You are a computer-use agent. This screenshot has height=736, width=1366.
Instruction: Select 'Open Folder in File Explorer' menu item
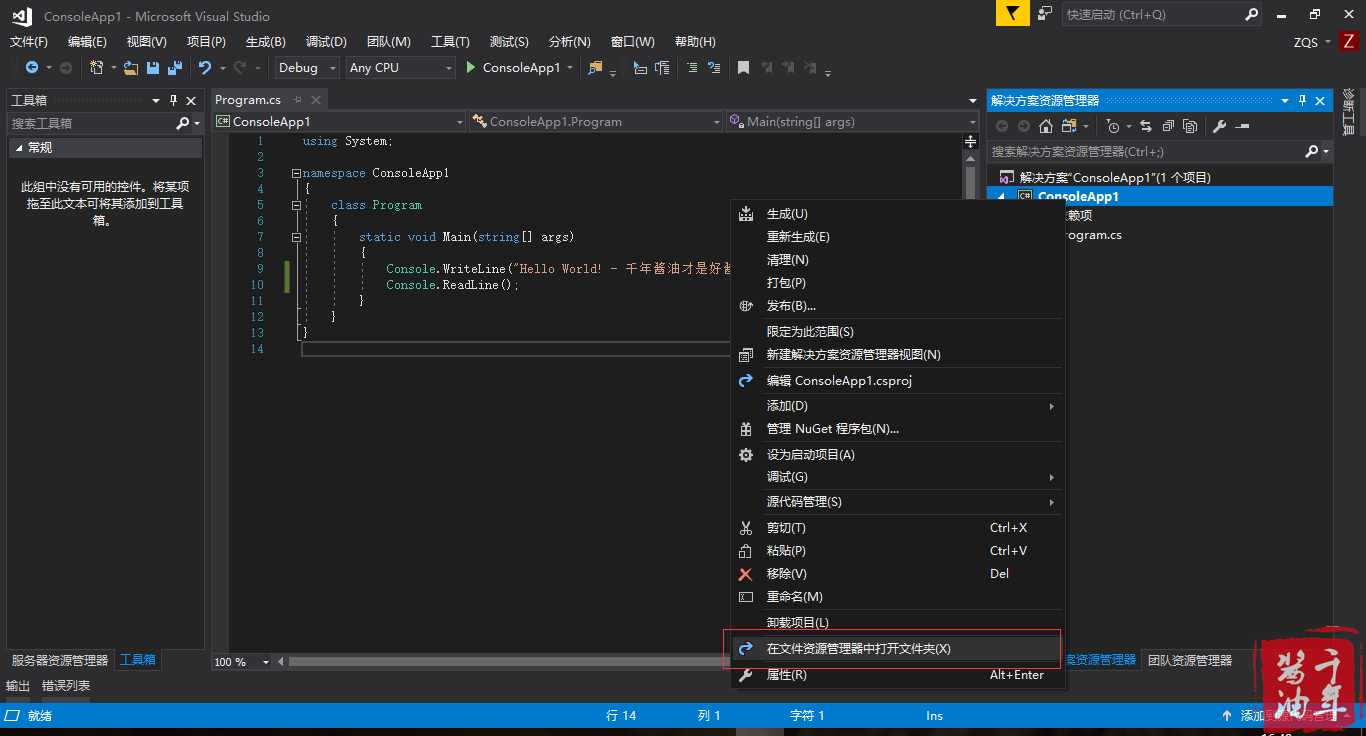(858, 649)
